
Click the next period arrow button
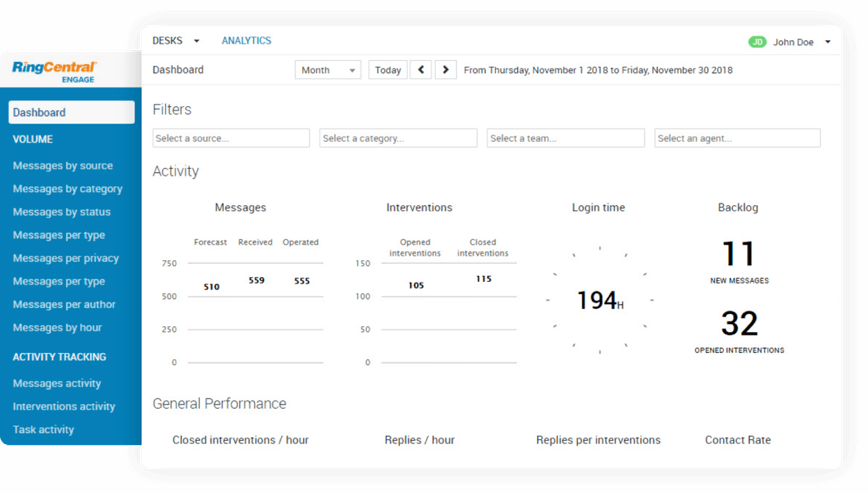446,70
